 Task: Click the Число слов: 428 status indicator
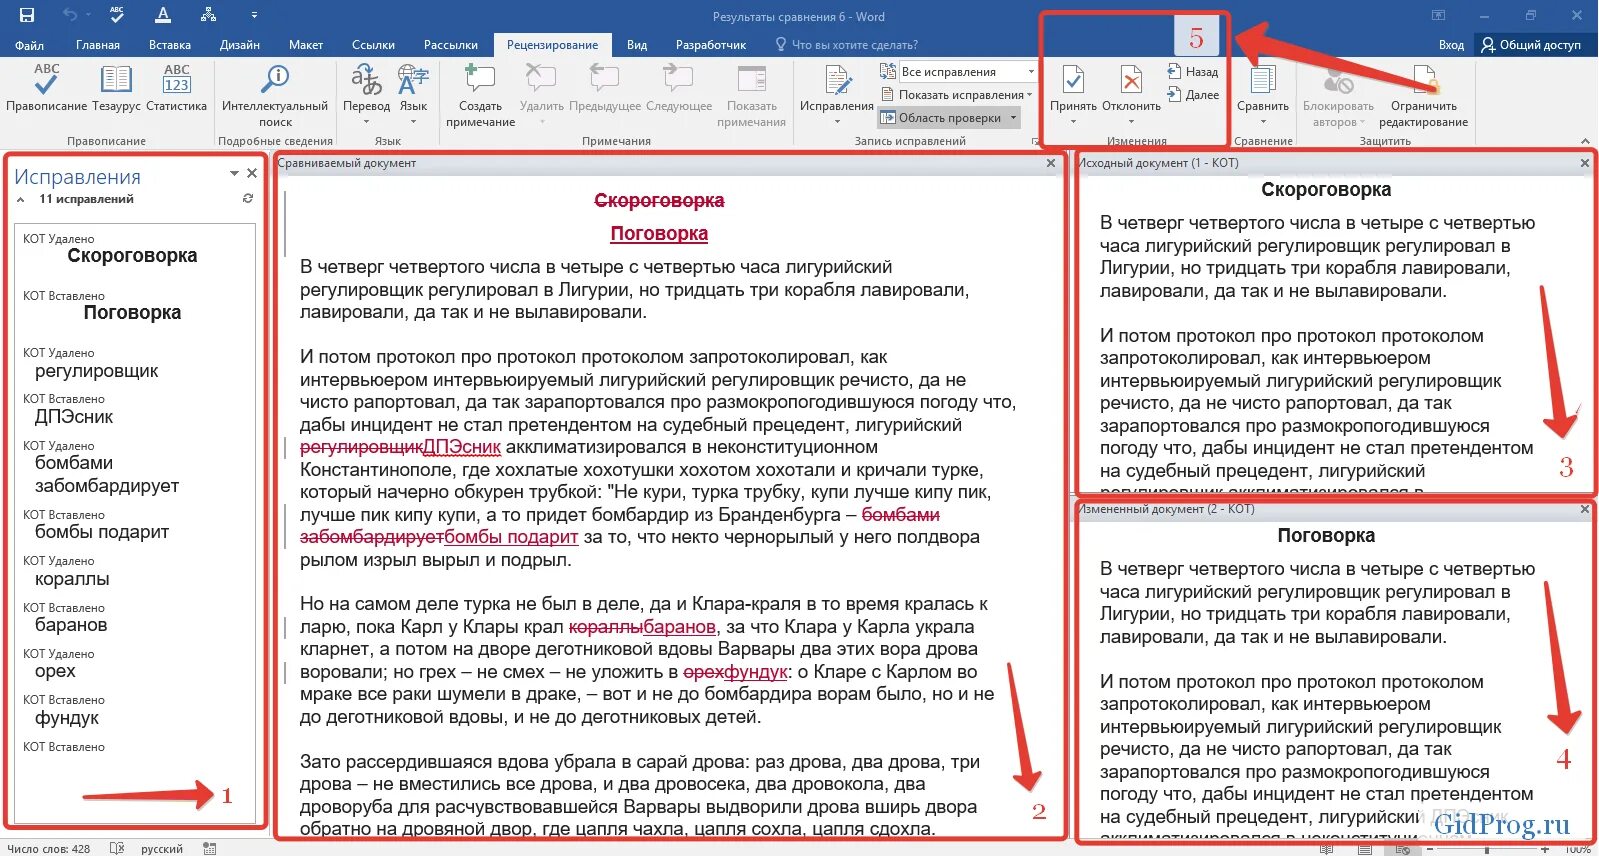point(49,848)
